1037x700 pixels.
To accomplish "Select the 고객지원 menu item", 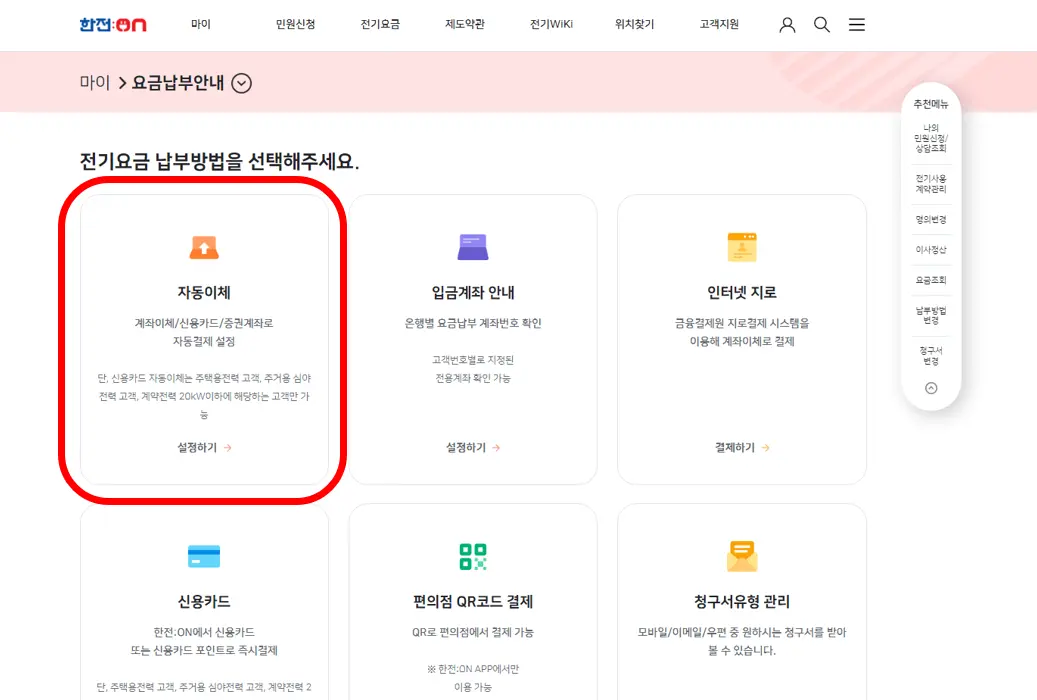I will (720, 25).
